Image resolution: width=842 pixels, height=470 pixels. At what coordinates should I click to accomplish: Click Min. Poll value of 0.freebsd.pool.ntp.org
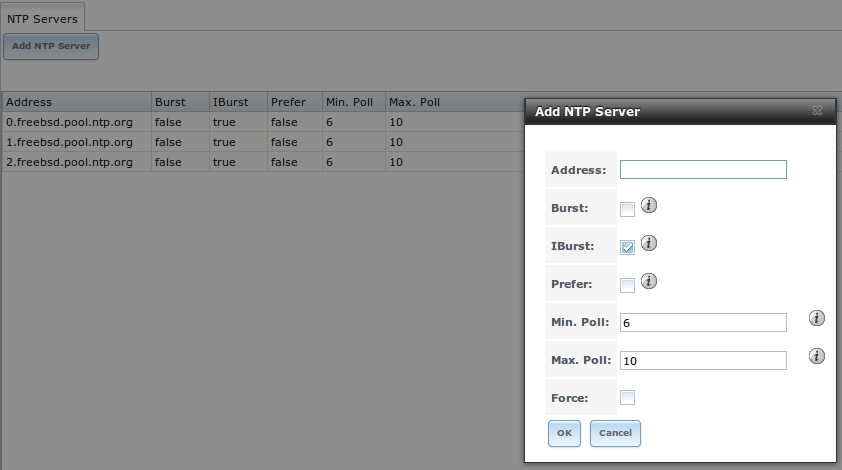pyautogui.click(x=329, y=122)
